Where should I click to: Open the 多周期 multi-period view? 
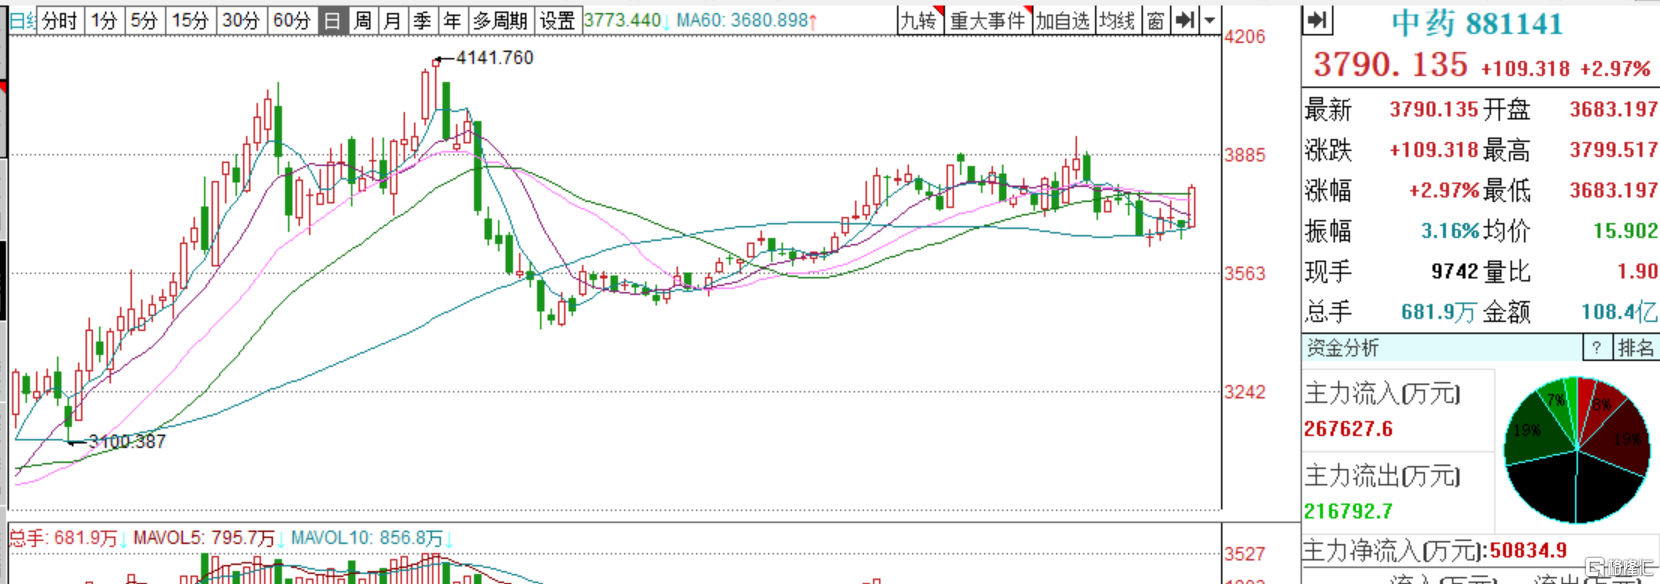coord(500,21)
